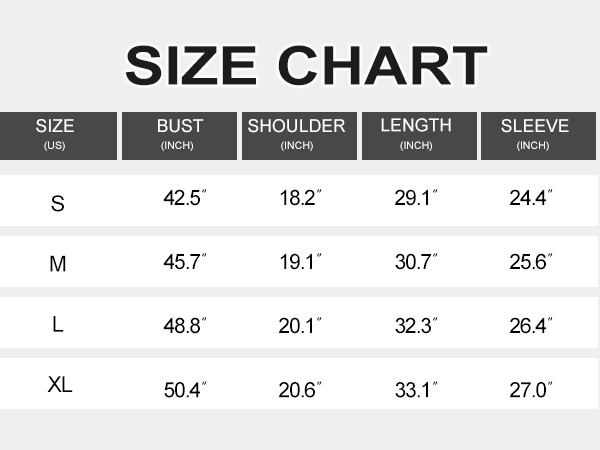The image size is (600, 450).
Task: Select the BUST (INCH) column header
Action: (179, 136)
